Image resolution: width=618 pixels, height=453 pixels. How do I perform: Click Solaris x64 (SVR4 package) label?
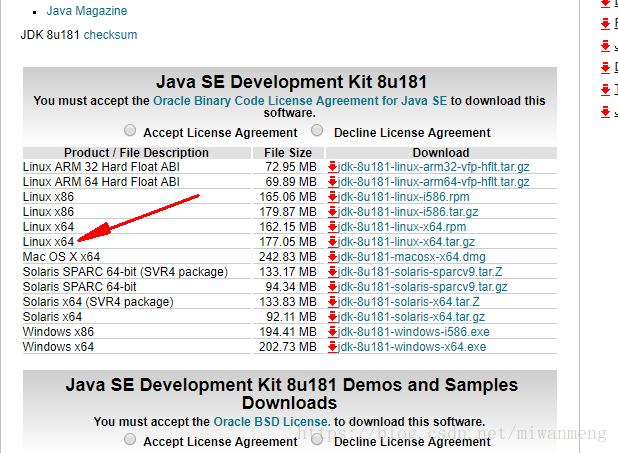98,302
